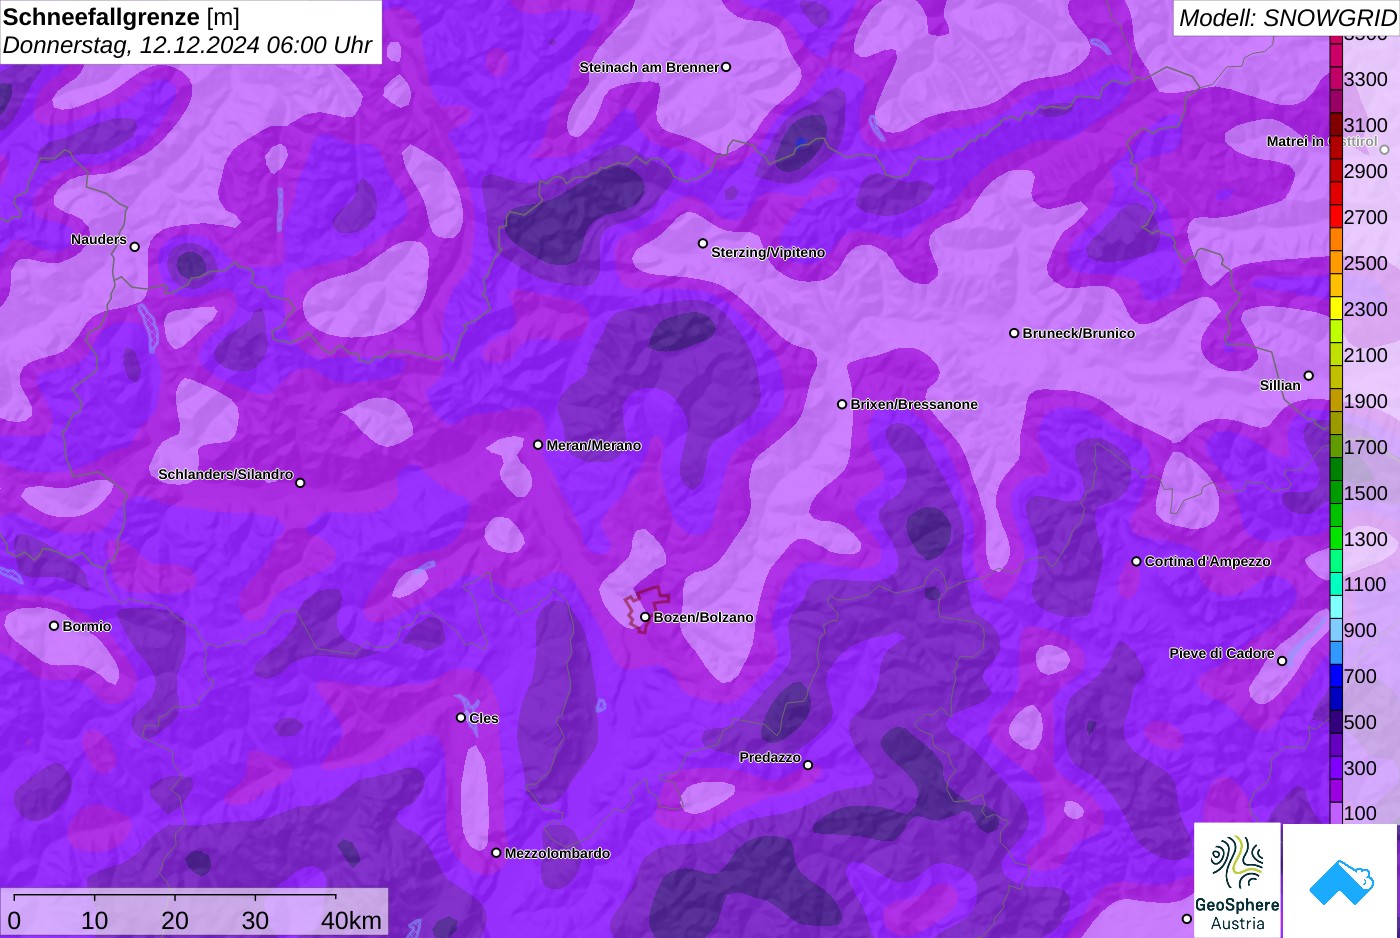Click the 2100 legend value
Image resolution: width=1400 pixels, height=938 pixels.
1366,355
